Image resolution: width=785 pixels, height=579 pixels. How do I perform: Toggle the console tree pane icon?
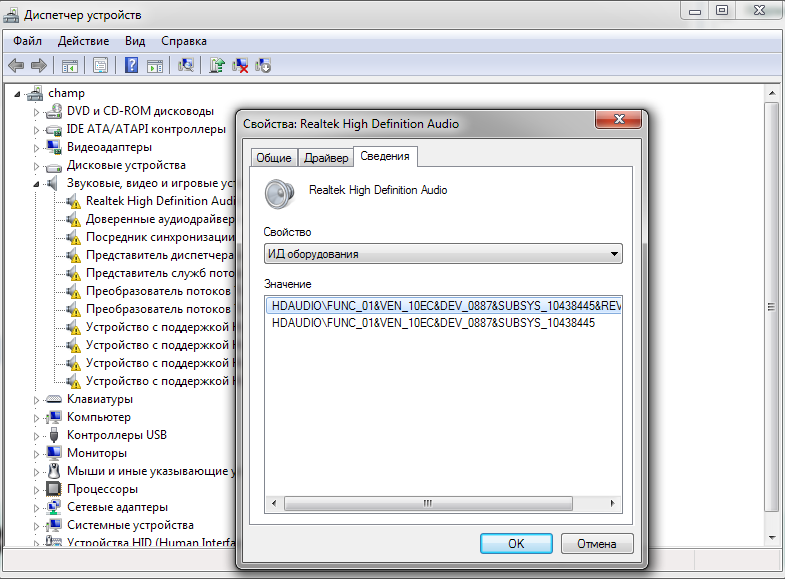coord(70,66)
